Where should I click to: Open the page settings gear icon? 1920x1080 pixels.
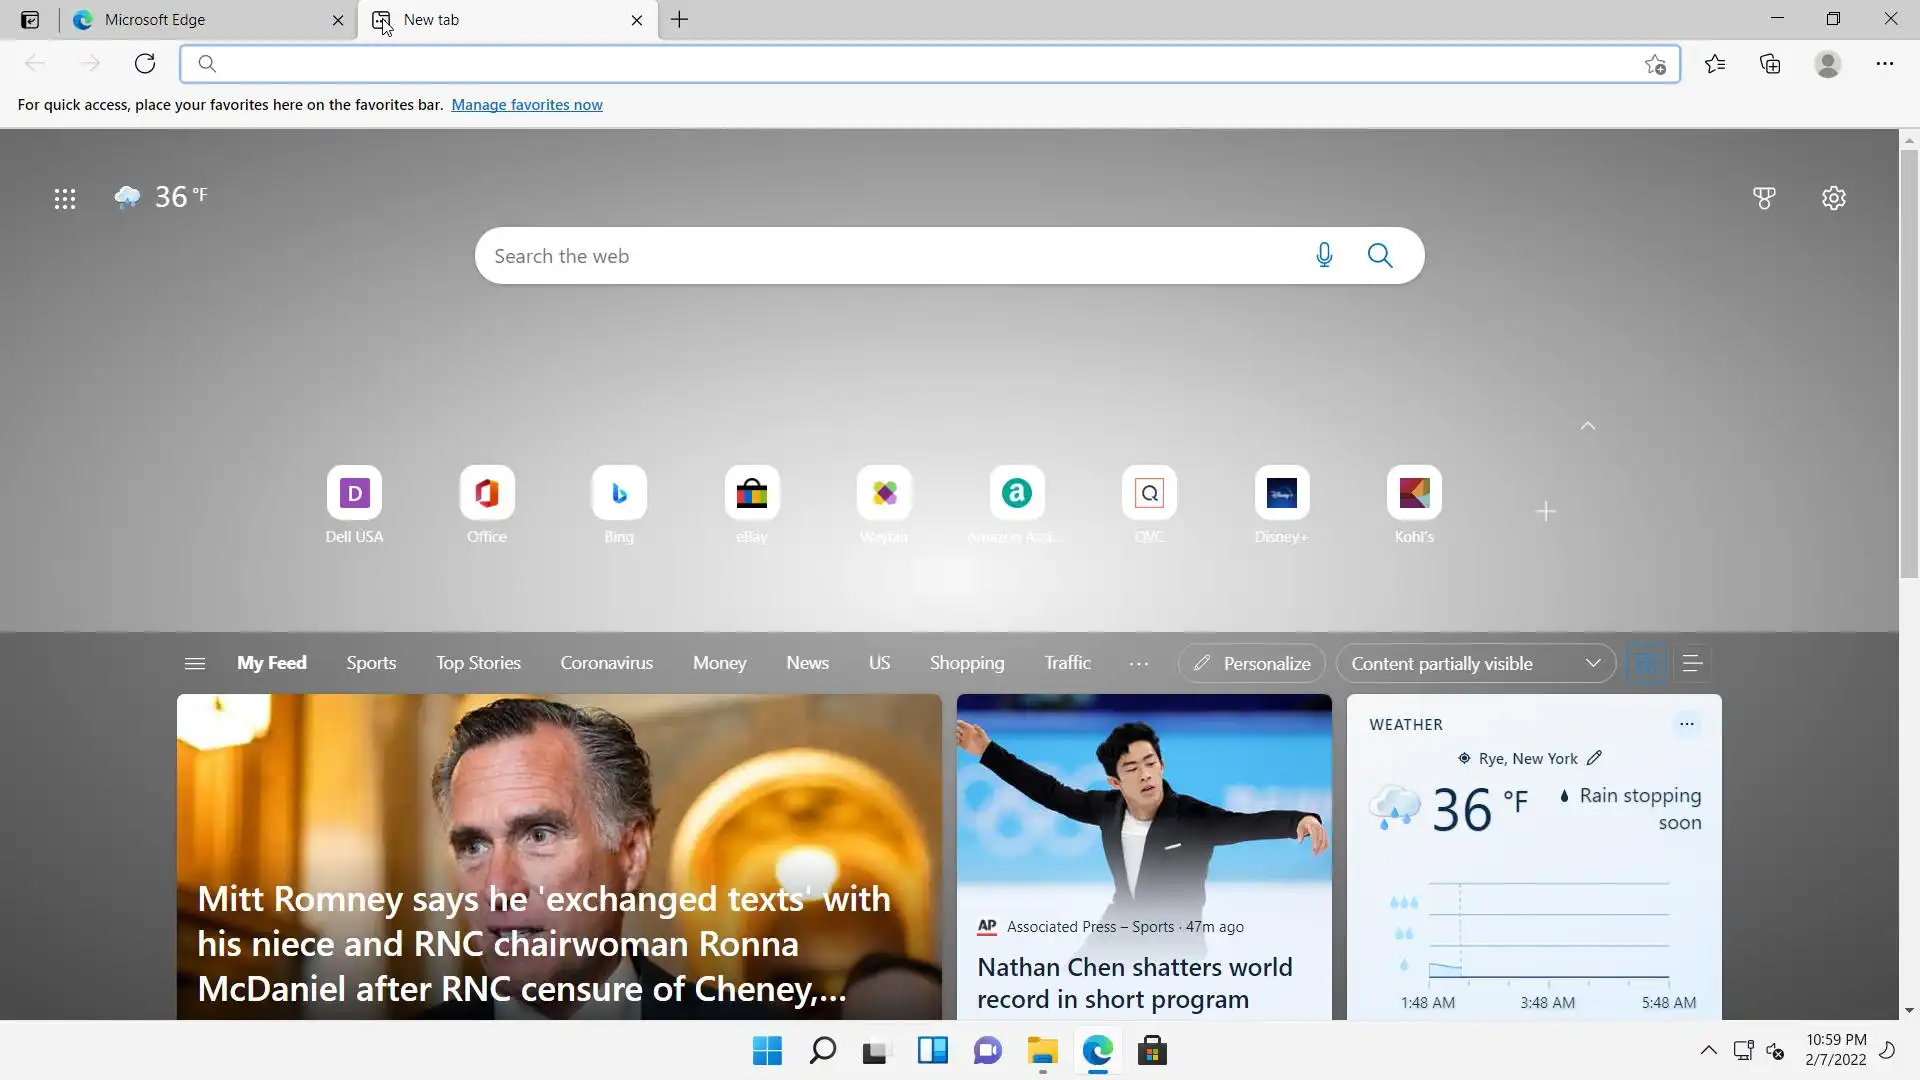click(1833, 198)
